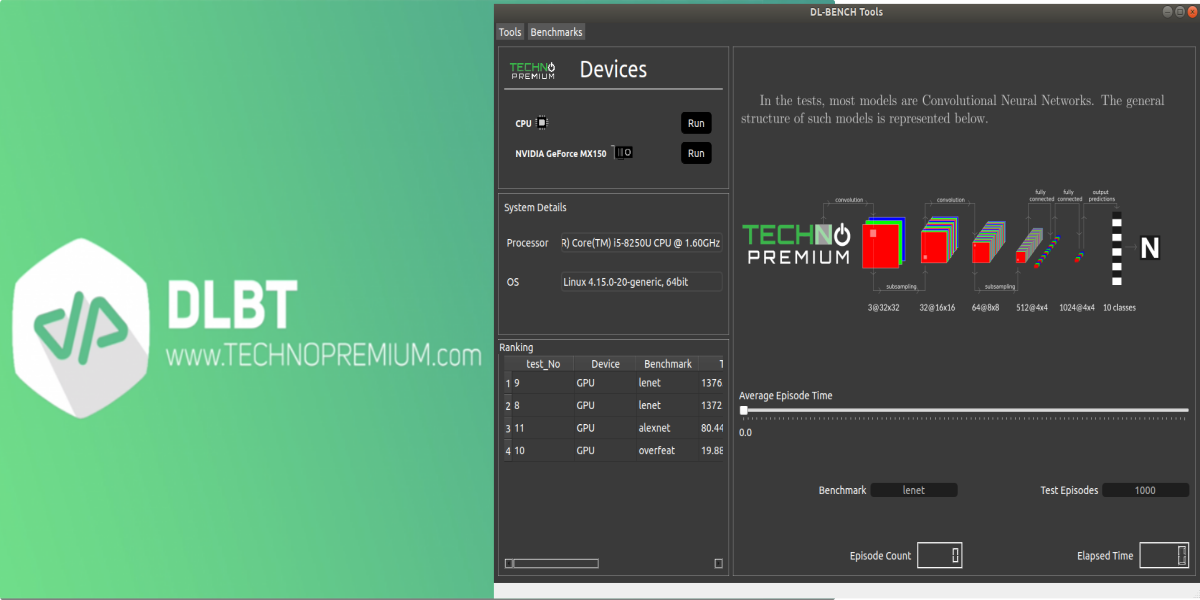Select the overfeat benchmark cell
This screenshot has width=1200, height=600.
667,450
